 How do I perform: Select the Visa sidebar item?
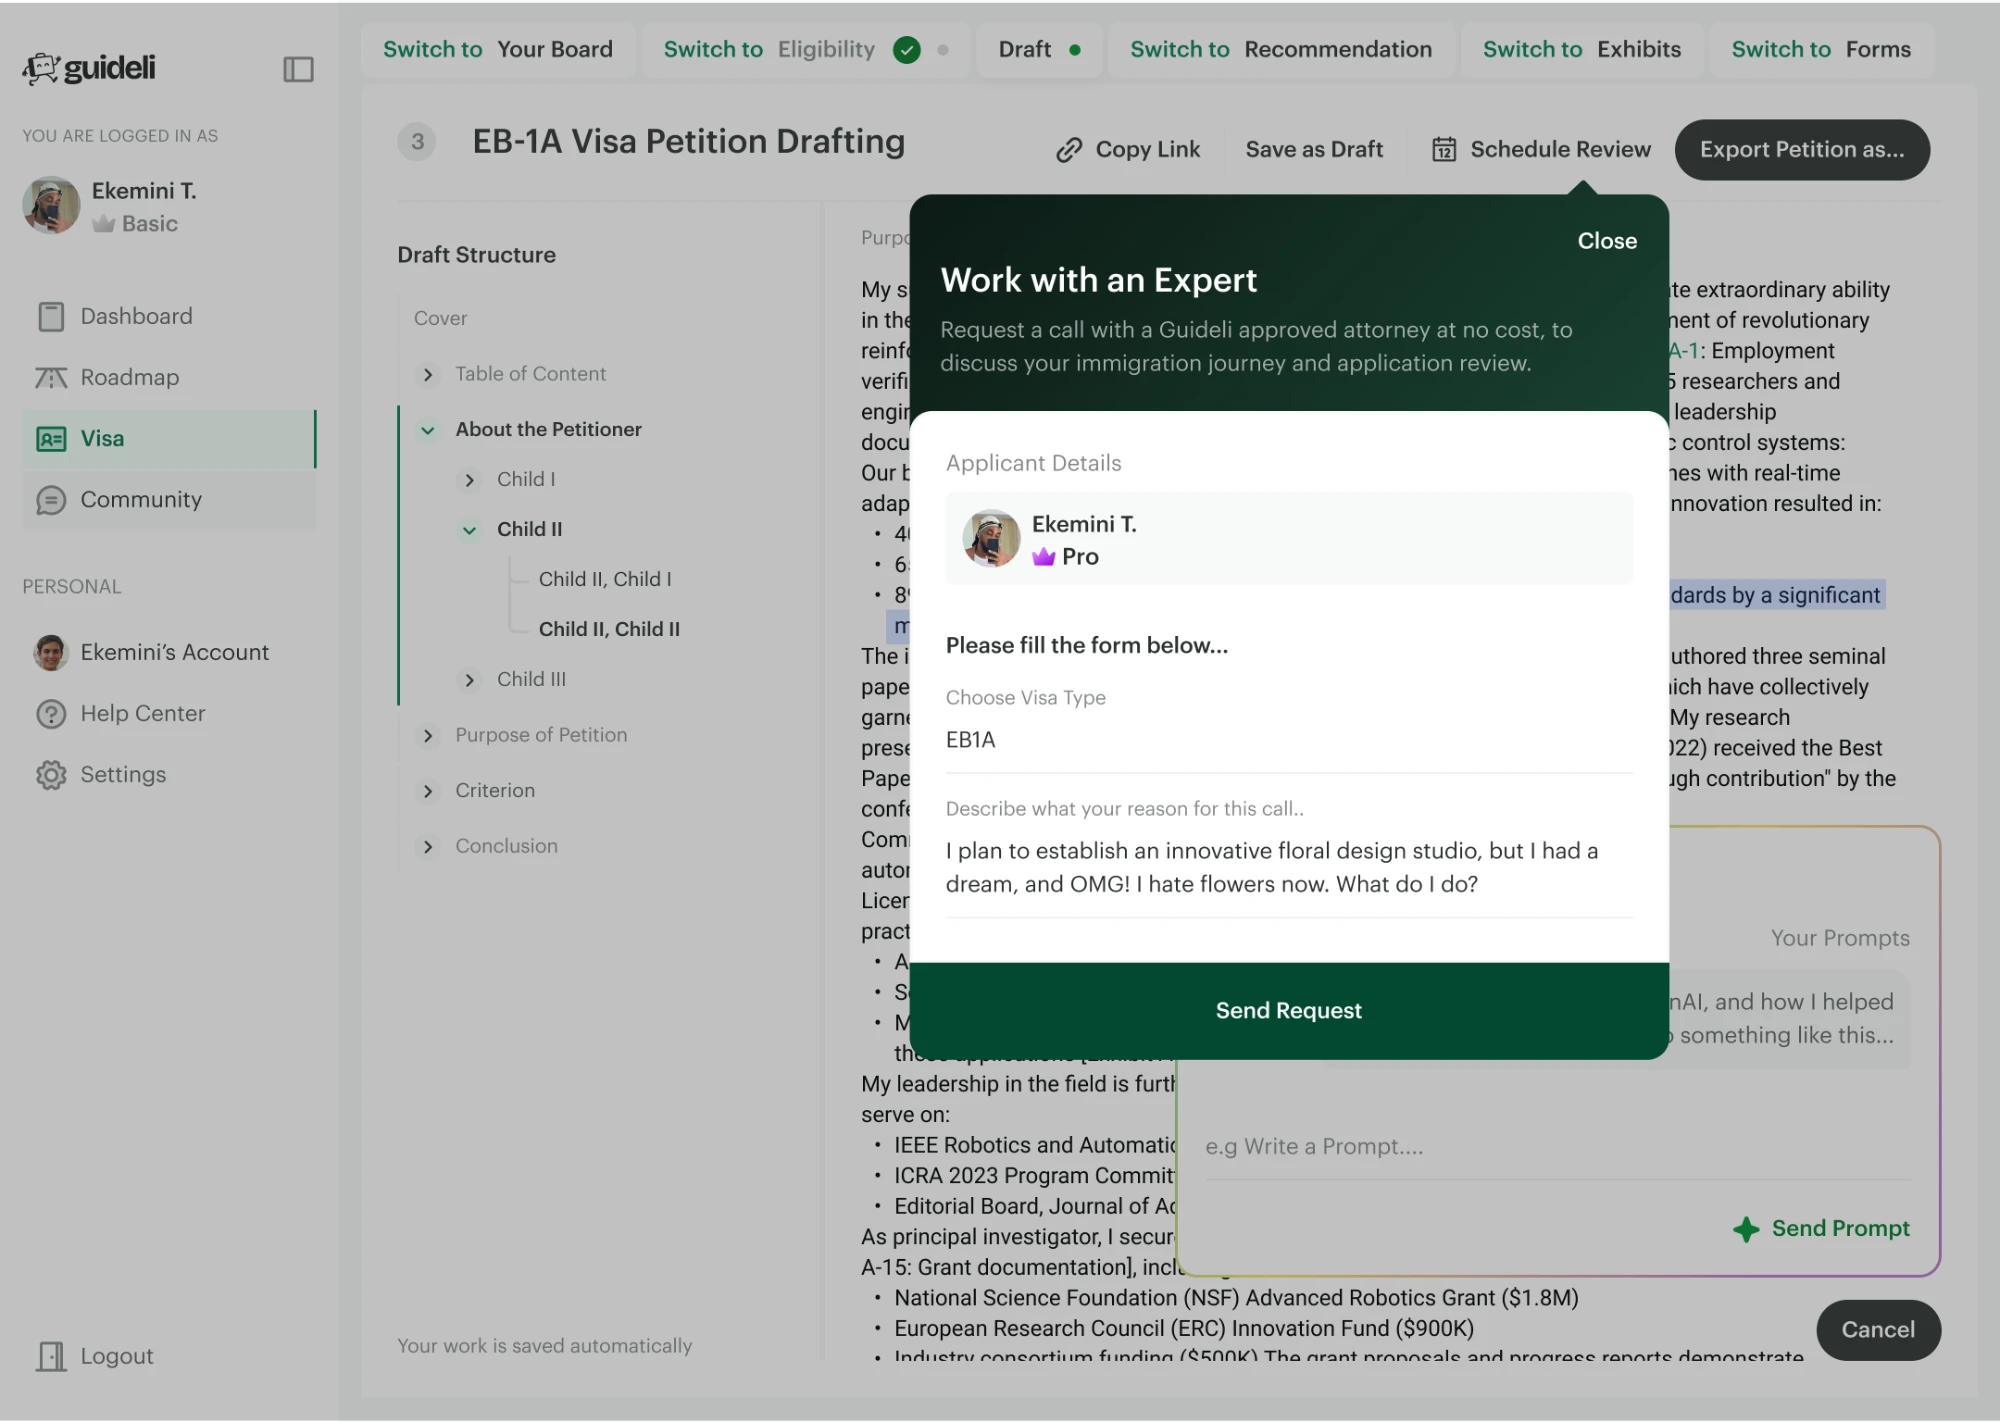168,438
